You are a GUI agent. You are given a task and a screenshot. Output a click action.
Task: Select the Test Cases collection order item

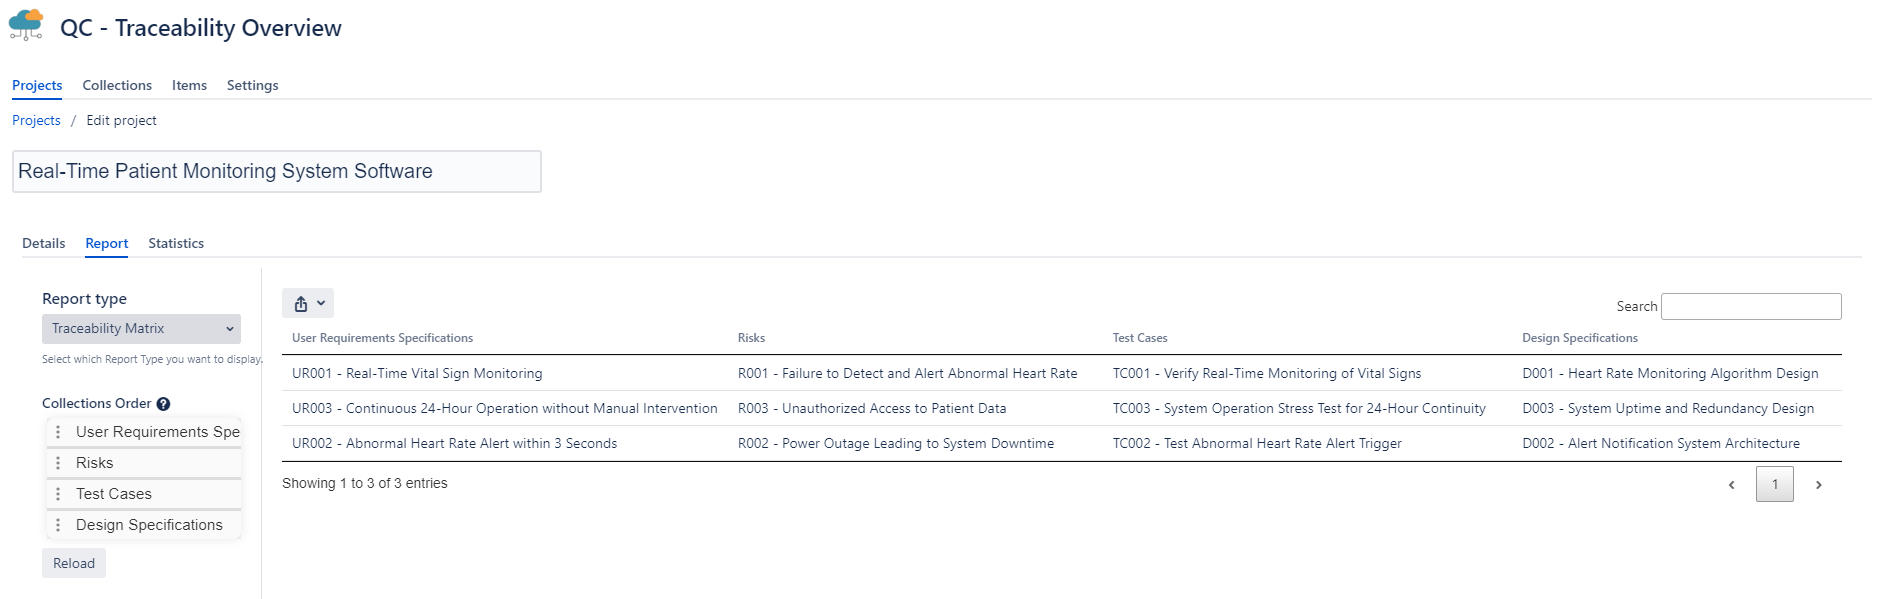[144, 494]
